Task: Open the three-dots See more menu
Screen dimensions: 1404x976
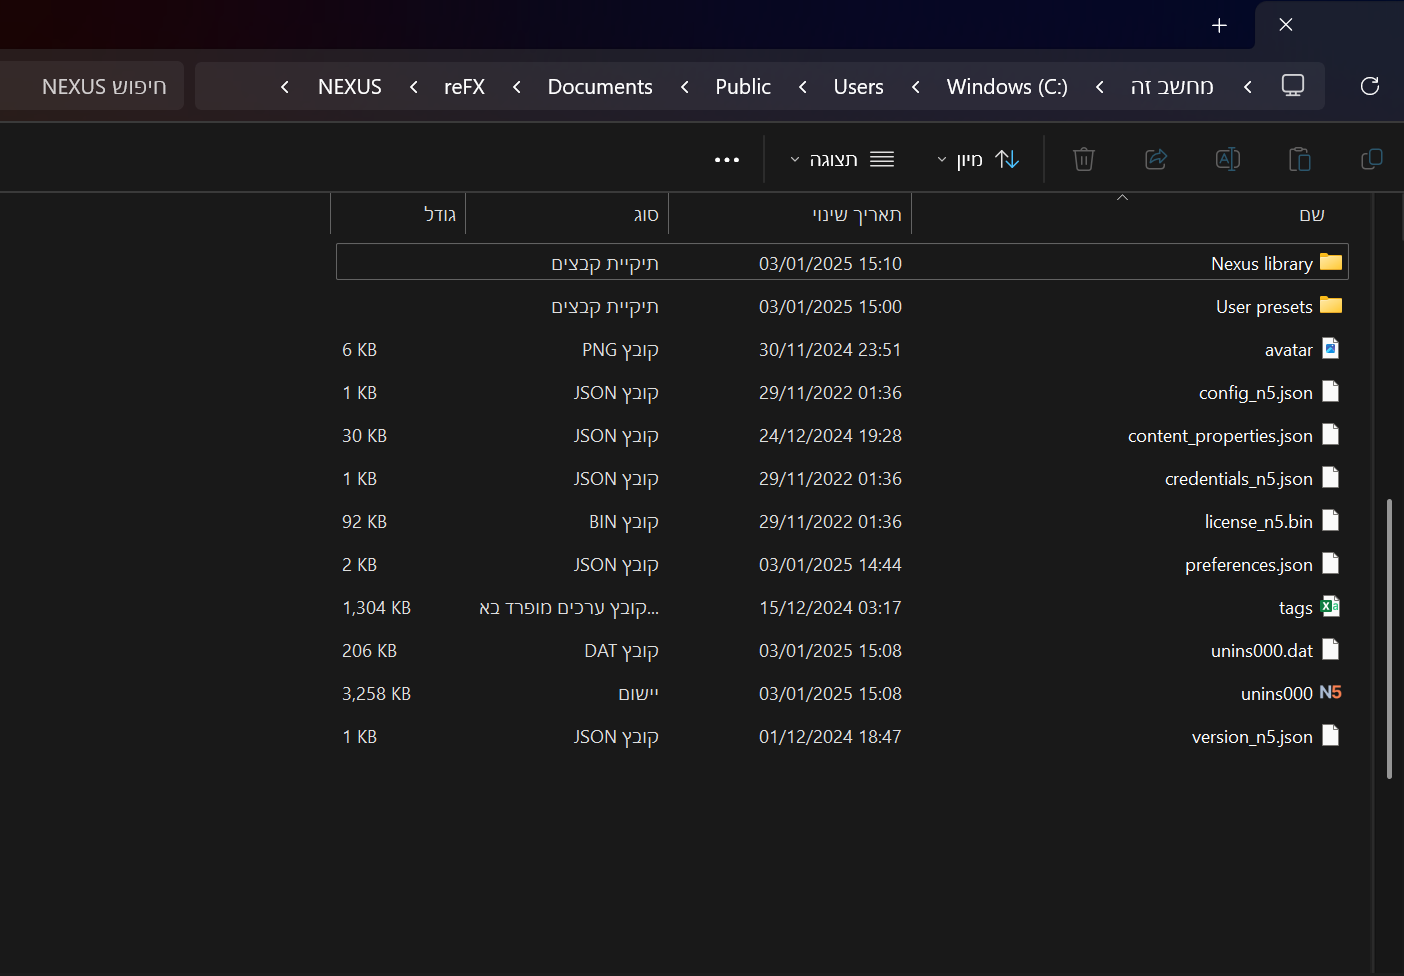Action: (x=727, y=160)
